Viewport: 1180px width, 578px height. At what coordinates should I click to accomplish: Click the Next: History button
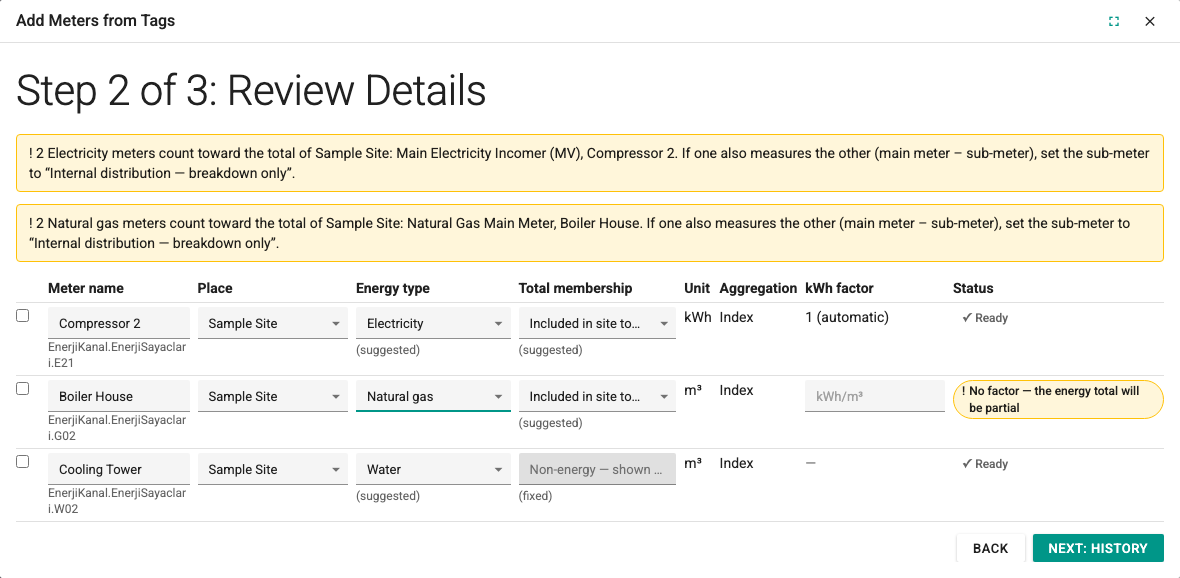[x=1098, y=548]
